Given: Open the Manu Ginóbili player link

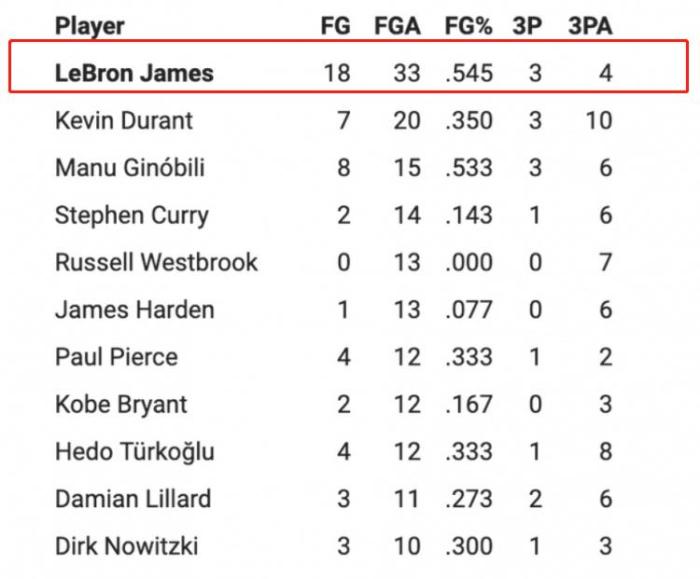Looking at the screenshot, I should [x=130, y=167].
